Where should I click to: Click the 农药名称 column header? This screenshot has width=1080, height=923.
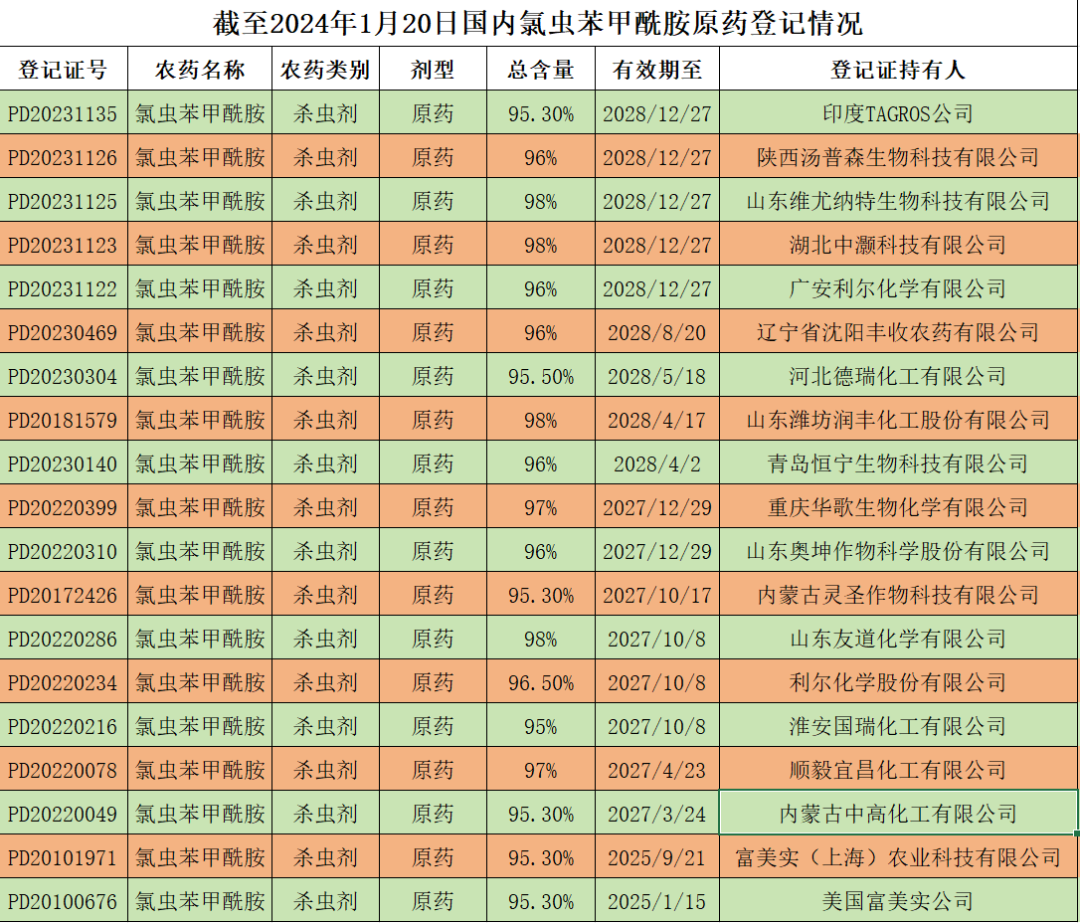200,69
